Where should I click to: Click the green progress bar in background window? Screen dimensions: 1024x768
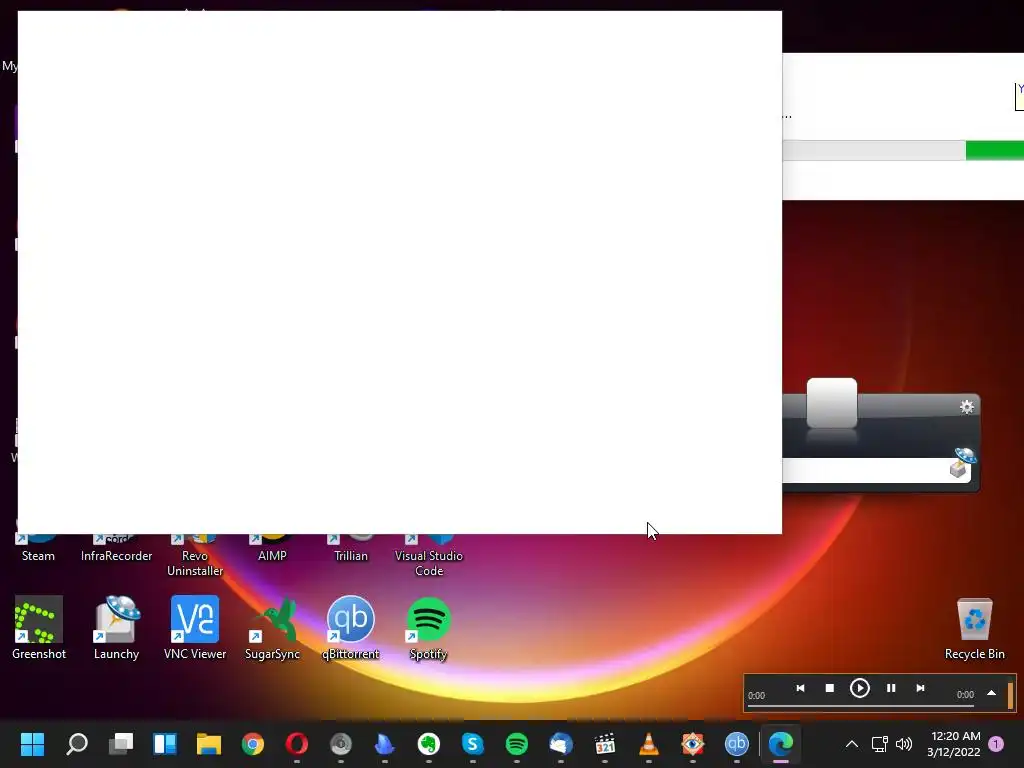click(x=995, y=150)
